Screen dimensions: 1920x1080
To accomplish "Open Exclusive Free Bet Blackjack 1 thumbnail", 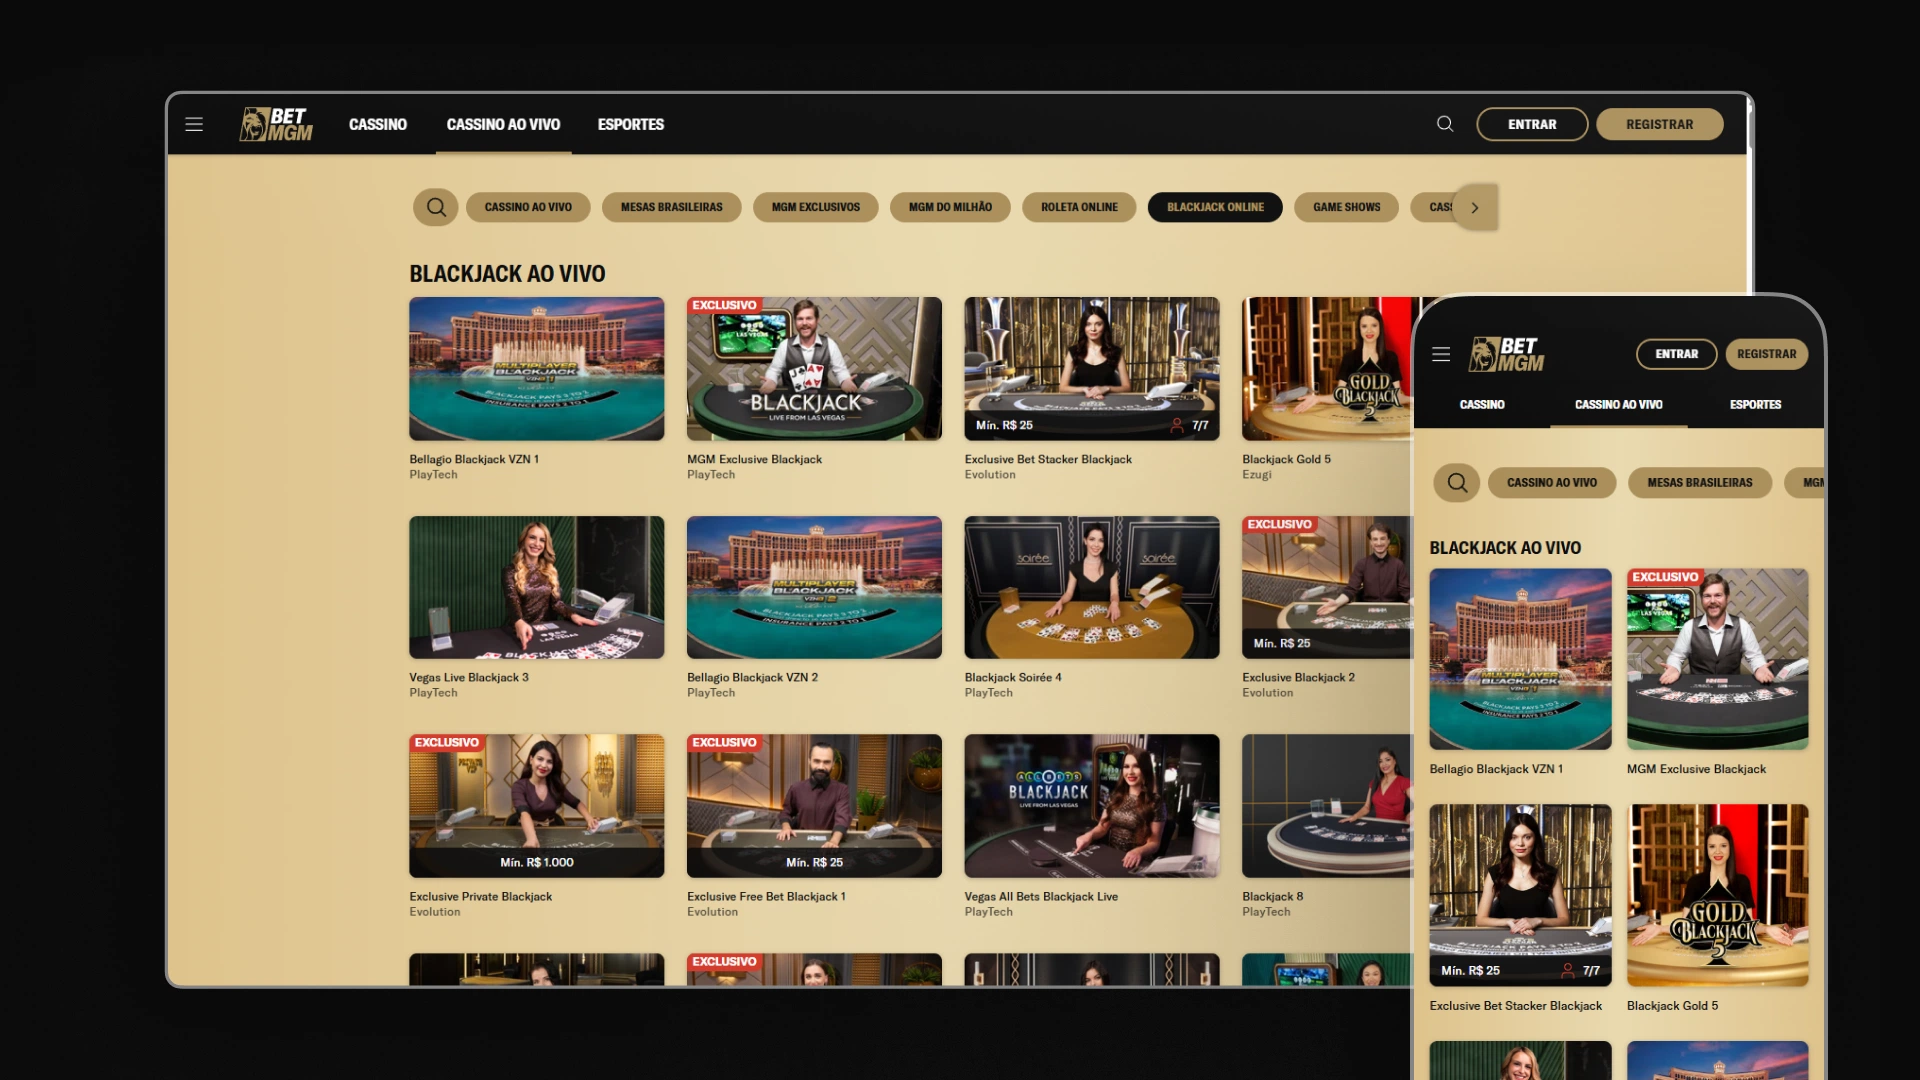I will [814, 806].
